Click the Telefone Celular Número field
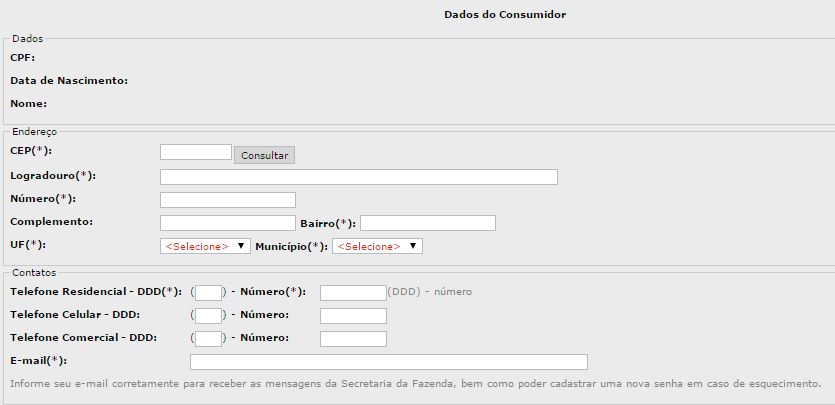The width and height of the screenshot is (835, 405). click(352, 316)
